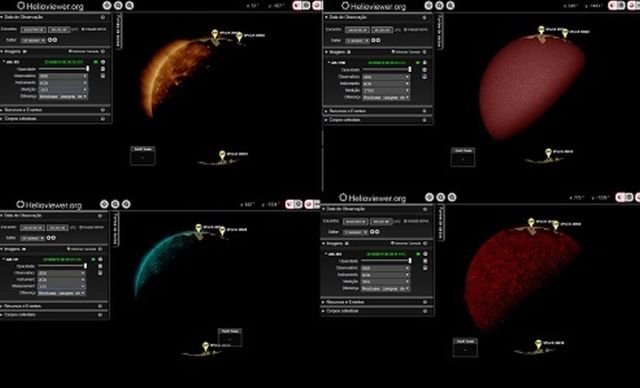The width and height of the screenshot is (640, 388).
Task: Open Diferença dropdown in pink Sun window
Action: pos(386,98)
